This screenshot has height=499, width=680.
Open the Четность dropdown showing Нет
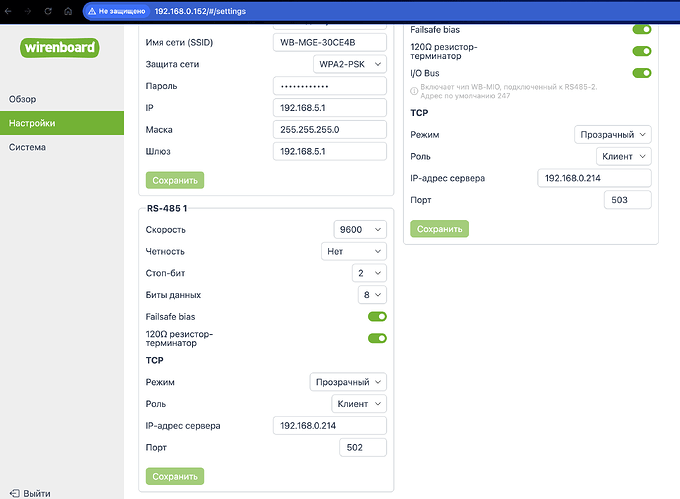pyautogui.click(x=354, y=251)
